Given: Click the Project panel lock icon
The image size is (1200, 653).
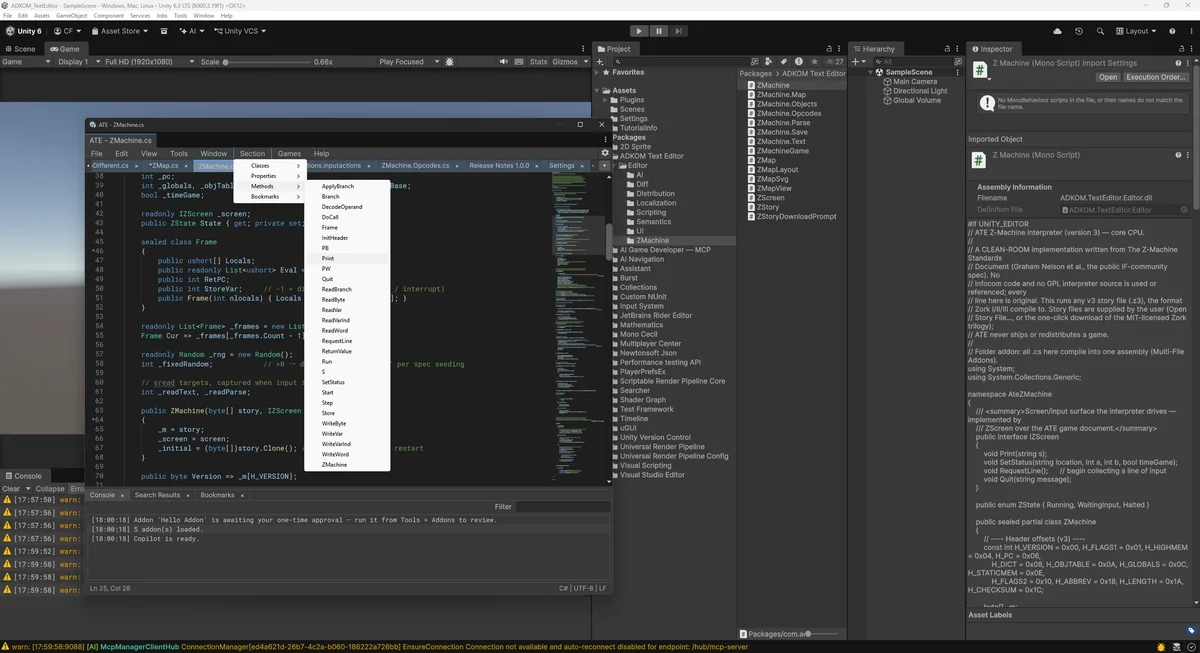Looking at the screenshot, I should pyautogui.click(x=827, y=49).
